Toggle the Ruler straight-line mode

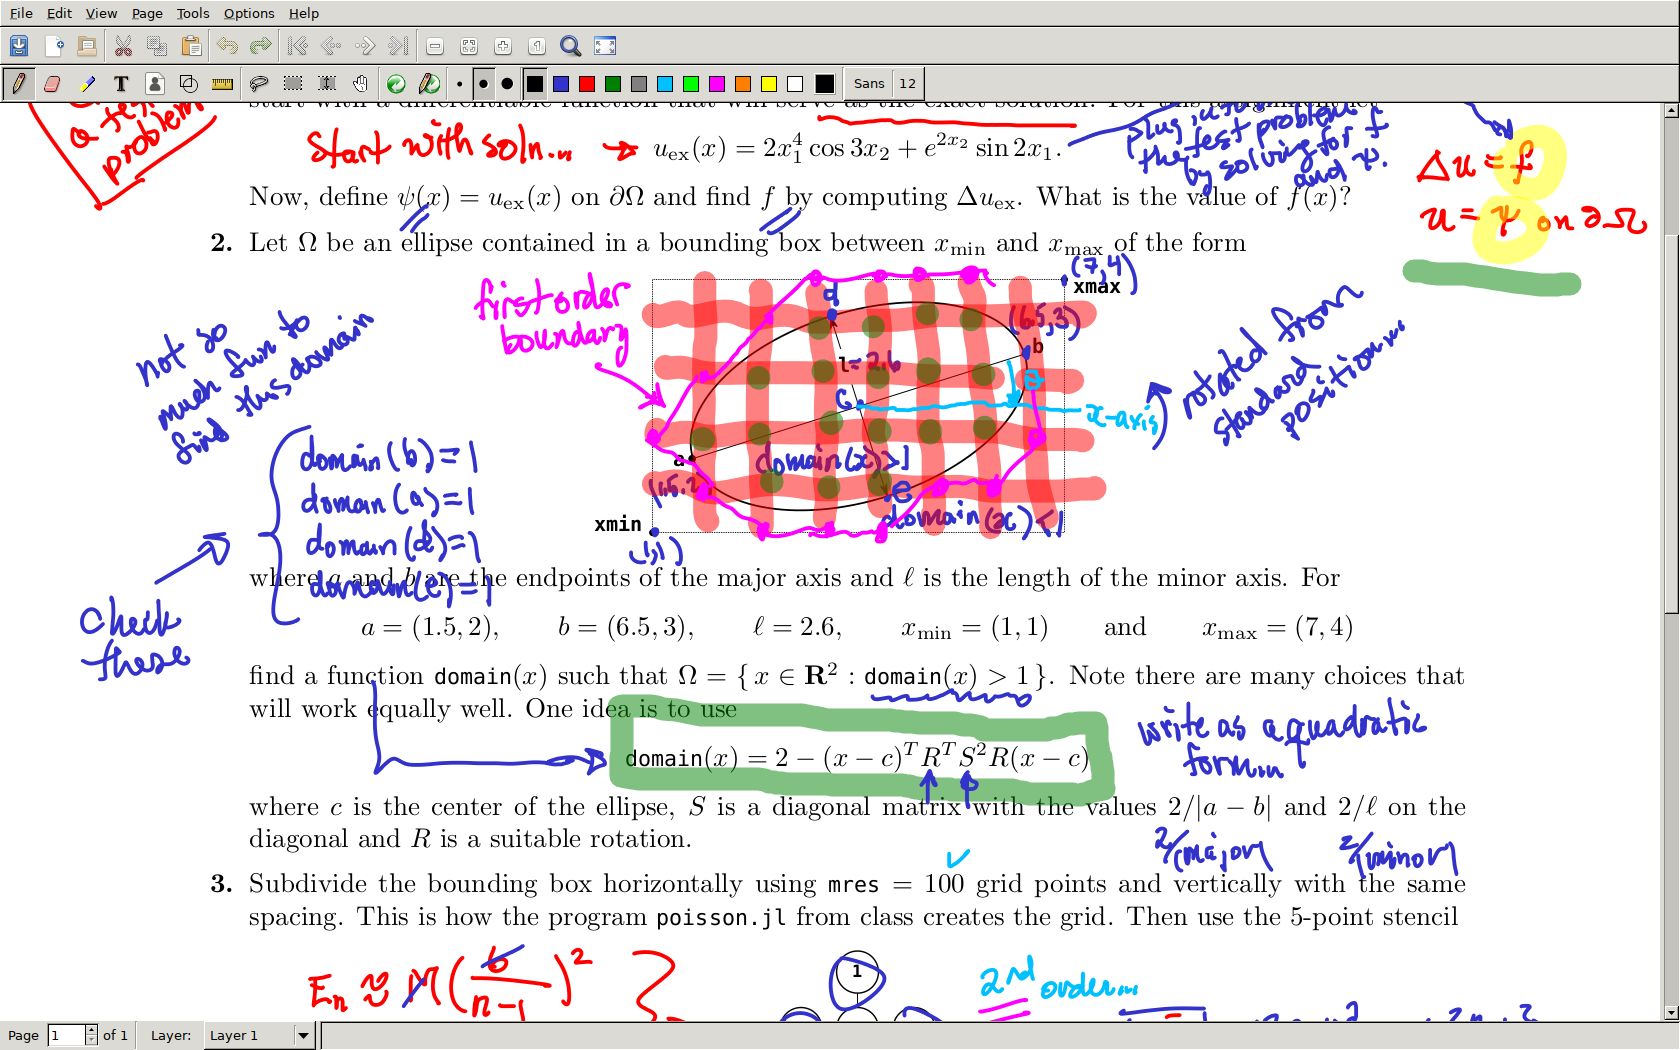click(x=223, y=84)
